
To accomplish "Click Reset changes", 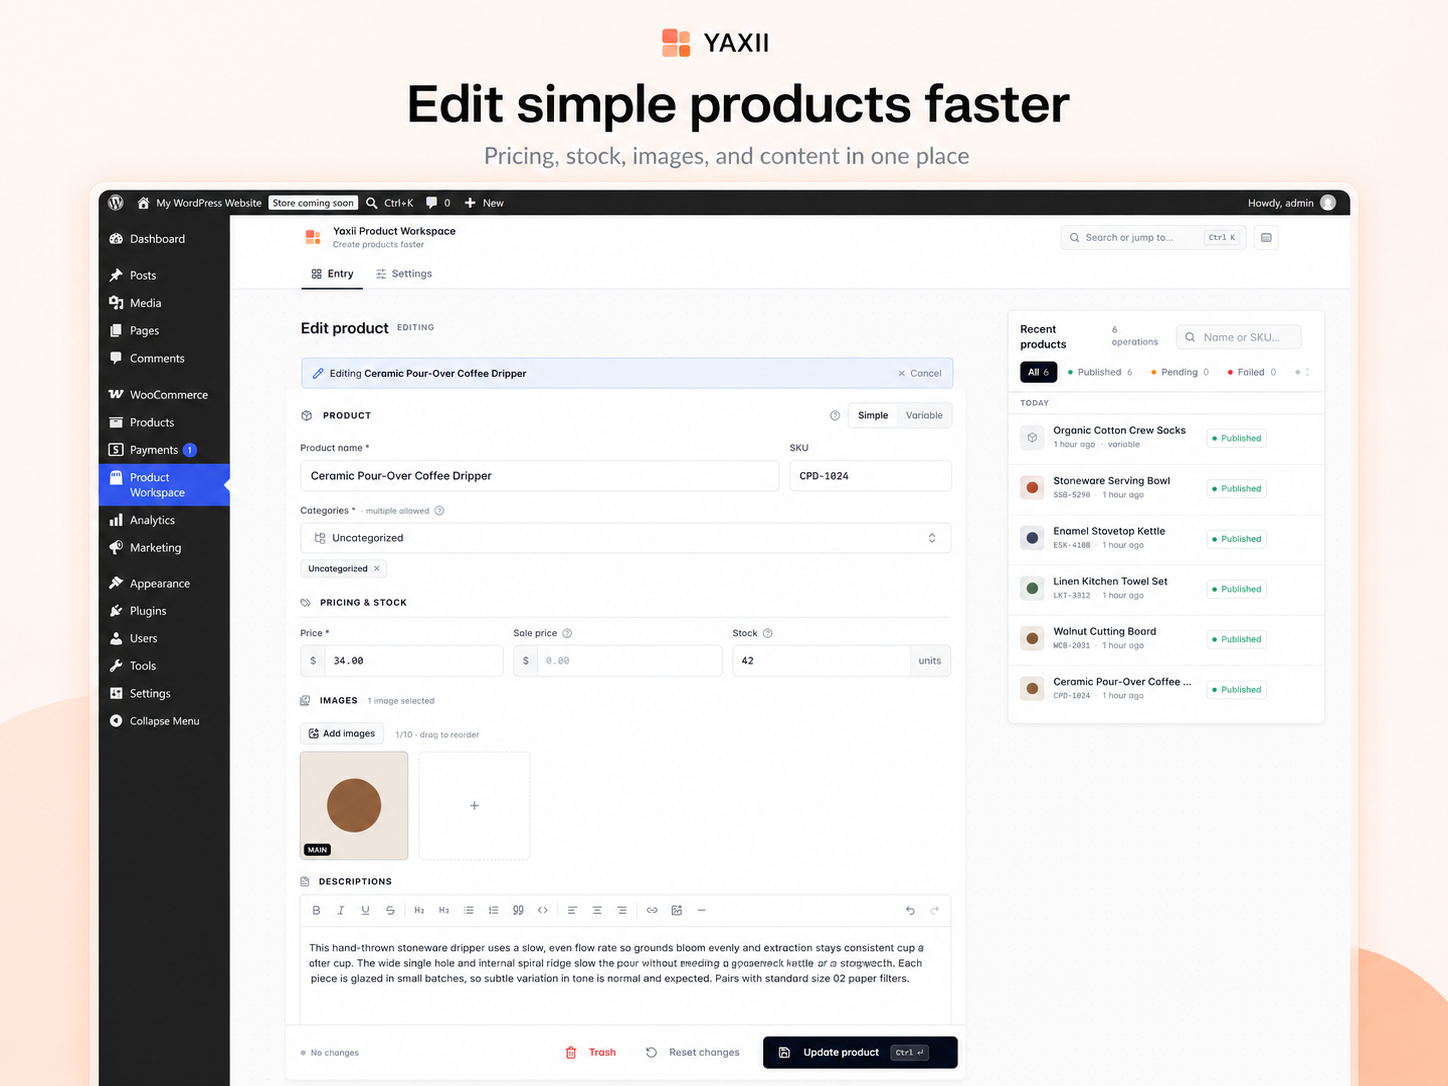I will pos(693,1052).
